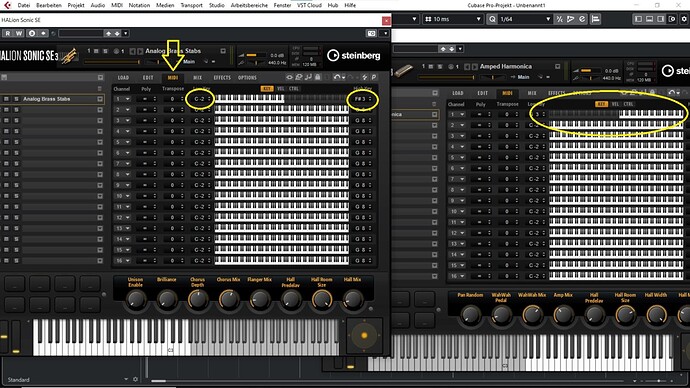Select next program arrow beside Analog Brass Stabs
The height and width of the screenshot is (388, 690).
tap(140, 51)
